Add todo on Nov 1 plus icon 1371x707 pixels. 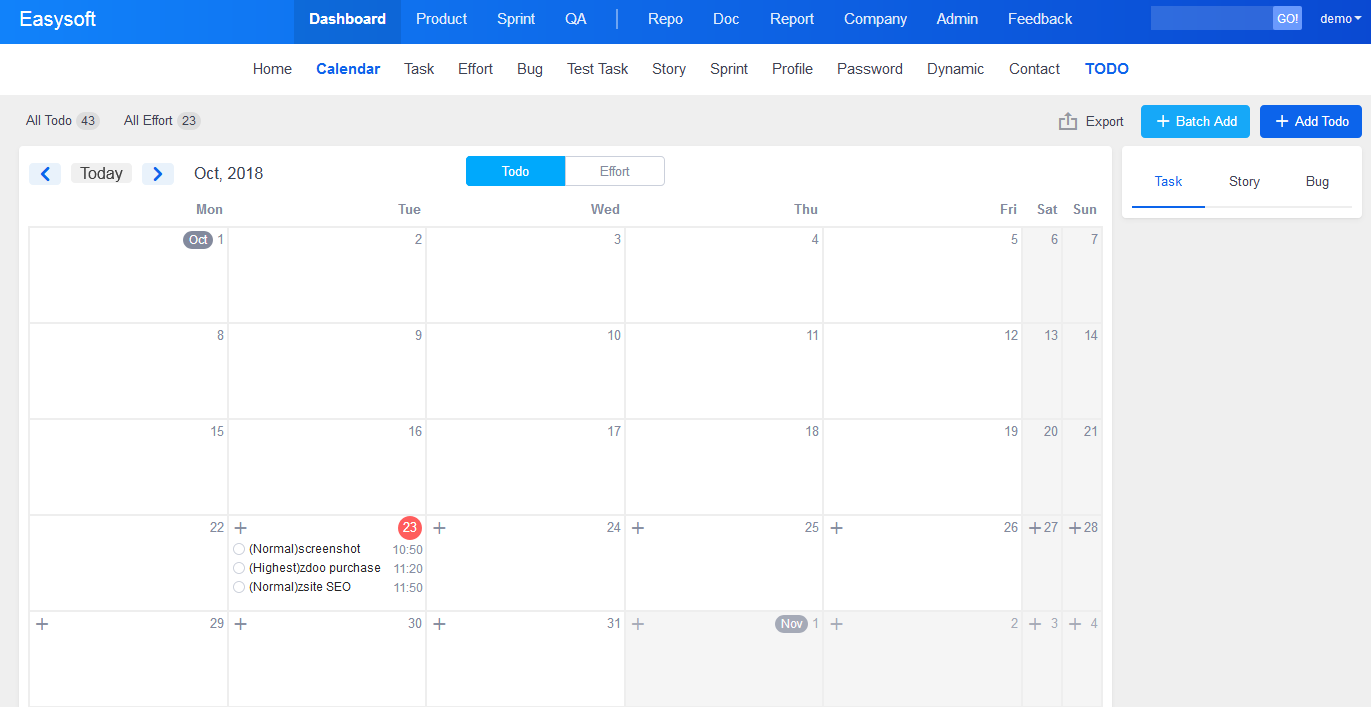[638, 624]
